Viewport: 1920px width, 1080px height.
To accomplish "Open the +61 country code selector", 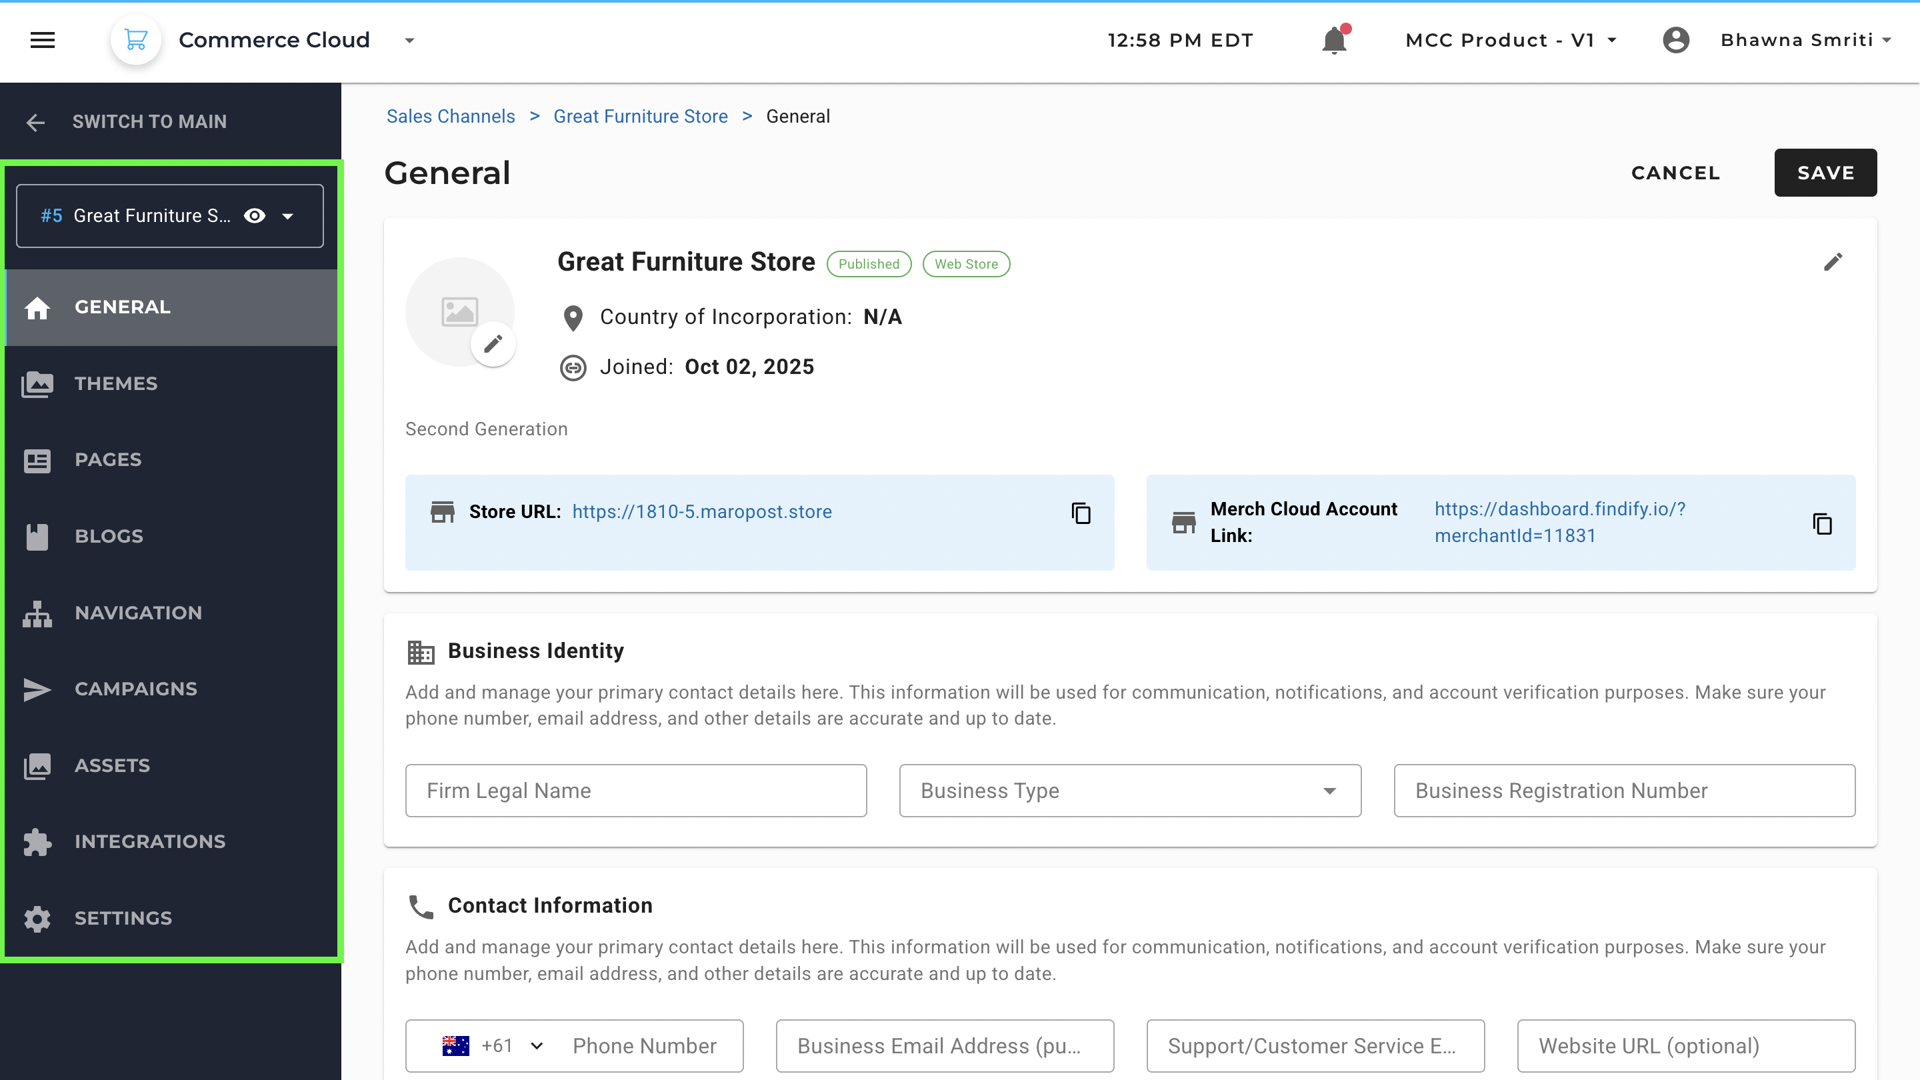I will [x=494, y=1046].
